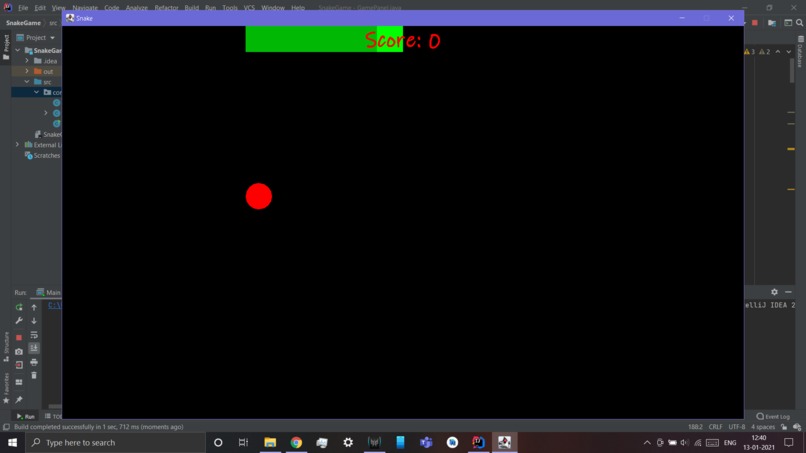This screenshot has width=806, height=453.
Task: Click the up arrow in Run console
Action: pos(34,307)
